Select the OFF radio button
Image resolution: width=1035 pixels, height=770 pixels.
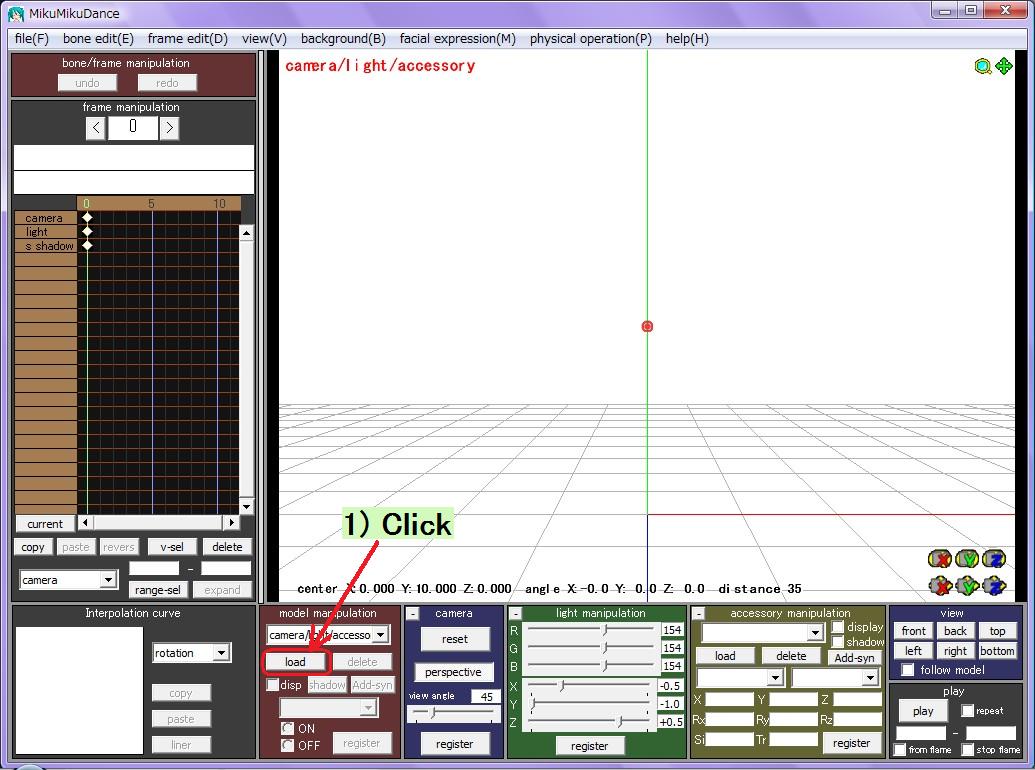(x=287, y=745)
